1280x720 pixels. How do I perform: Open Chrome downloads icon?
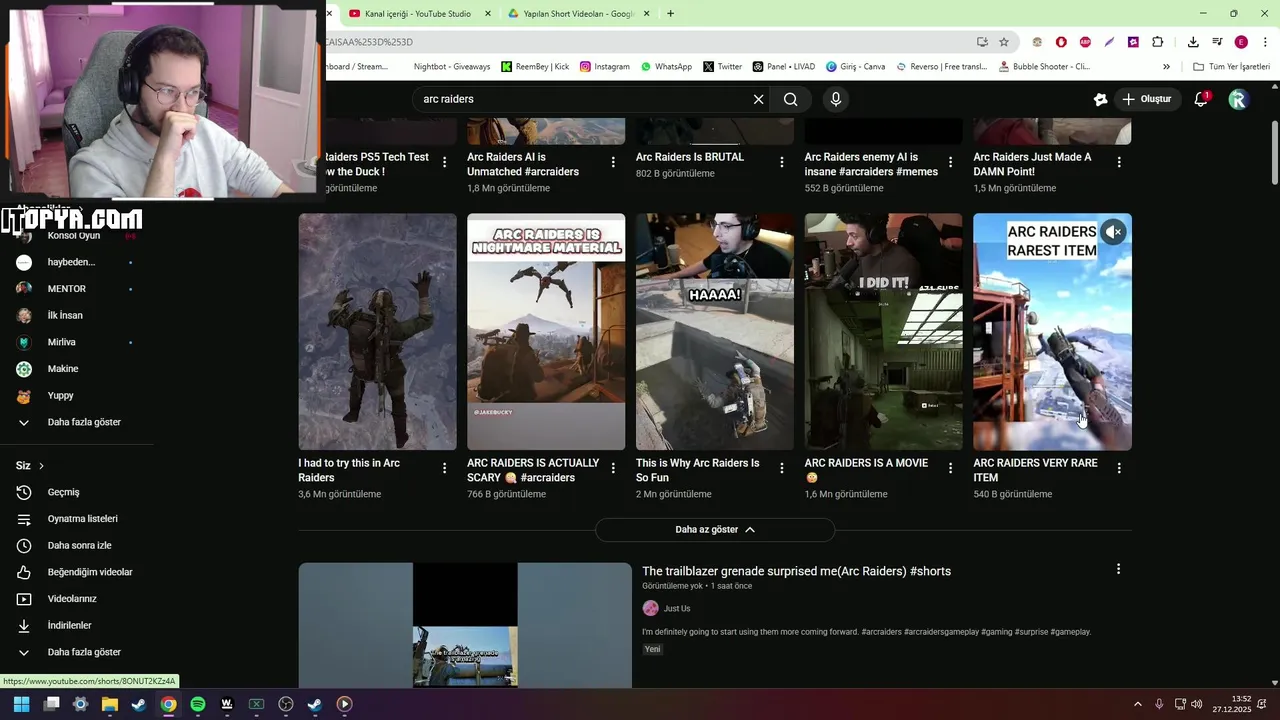coord(1193,42)
